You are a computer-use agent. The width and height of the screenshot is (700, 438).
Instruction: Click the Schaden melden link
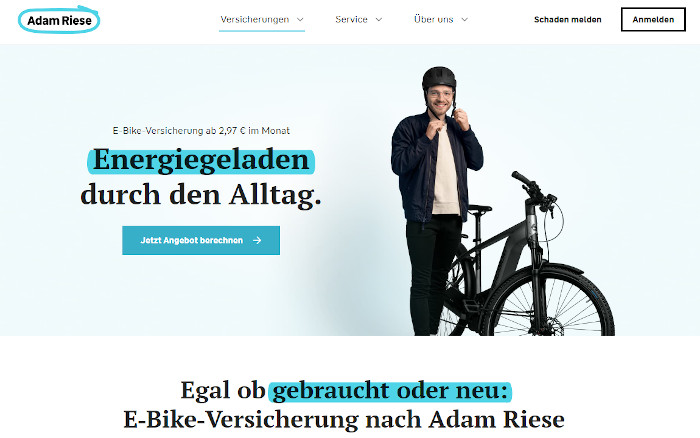pyautogui.click(x=567, y=20)
